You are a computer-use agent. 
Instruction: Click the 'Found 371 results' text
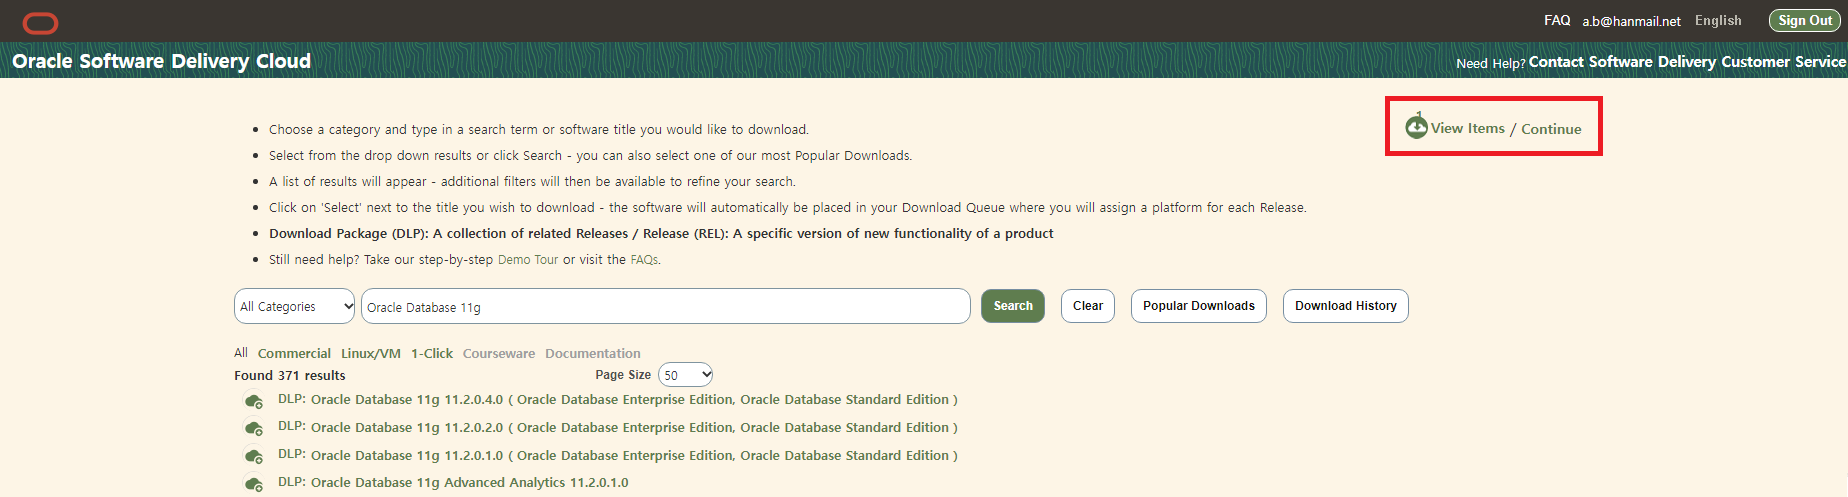[x=290, y=376]
